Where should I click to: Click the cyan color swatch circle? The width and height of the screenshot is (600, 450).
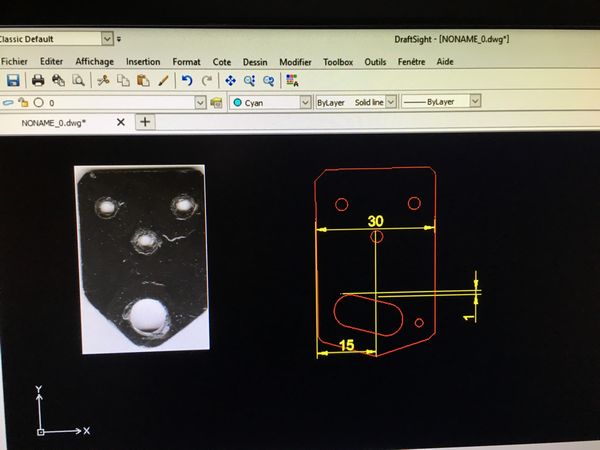237,103
